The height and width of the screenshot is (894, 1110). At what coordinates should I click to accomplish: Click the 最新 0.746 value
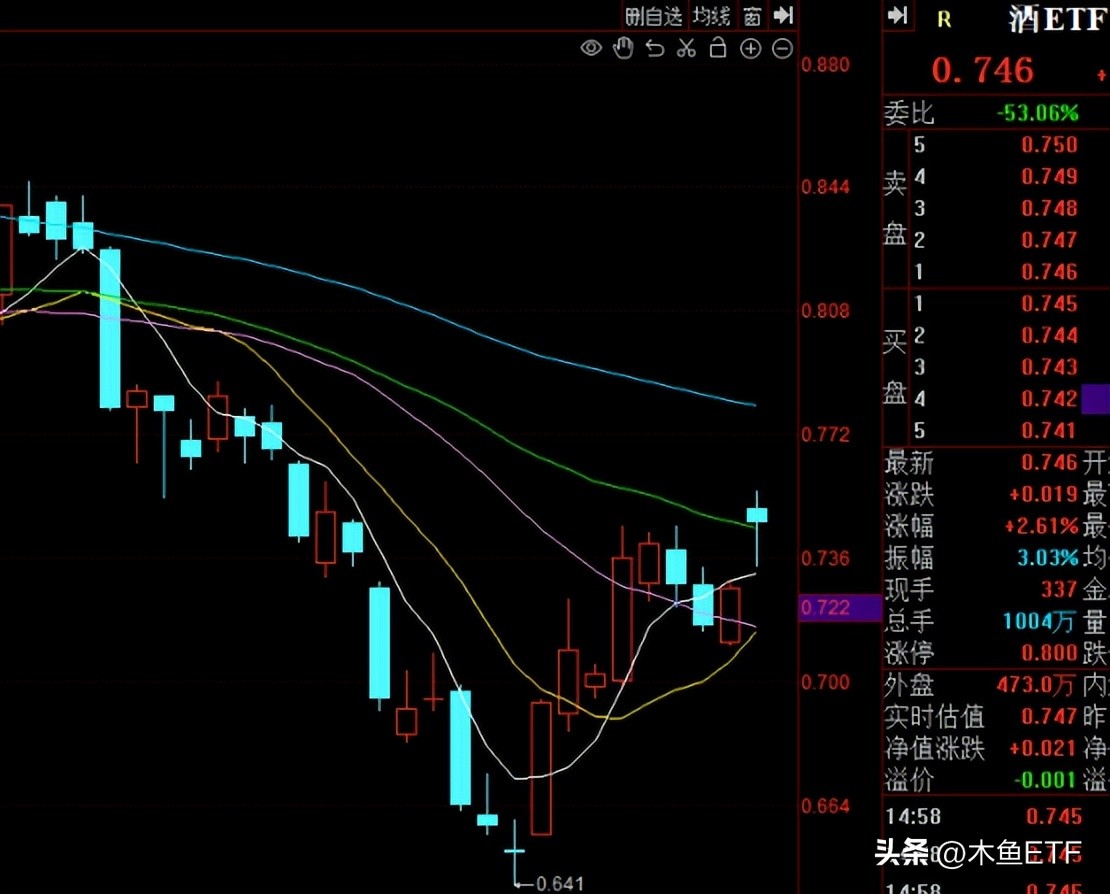click(x=1049, y=462)
